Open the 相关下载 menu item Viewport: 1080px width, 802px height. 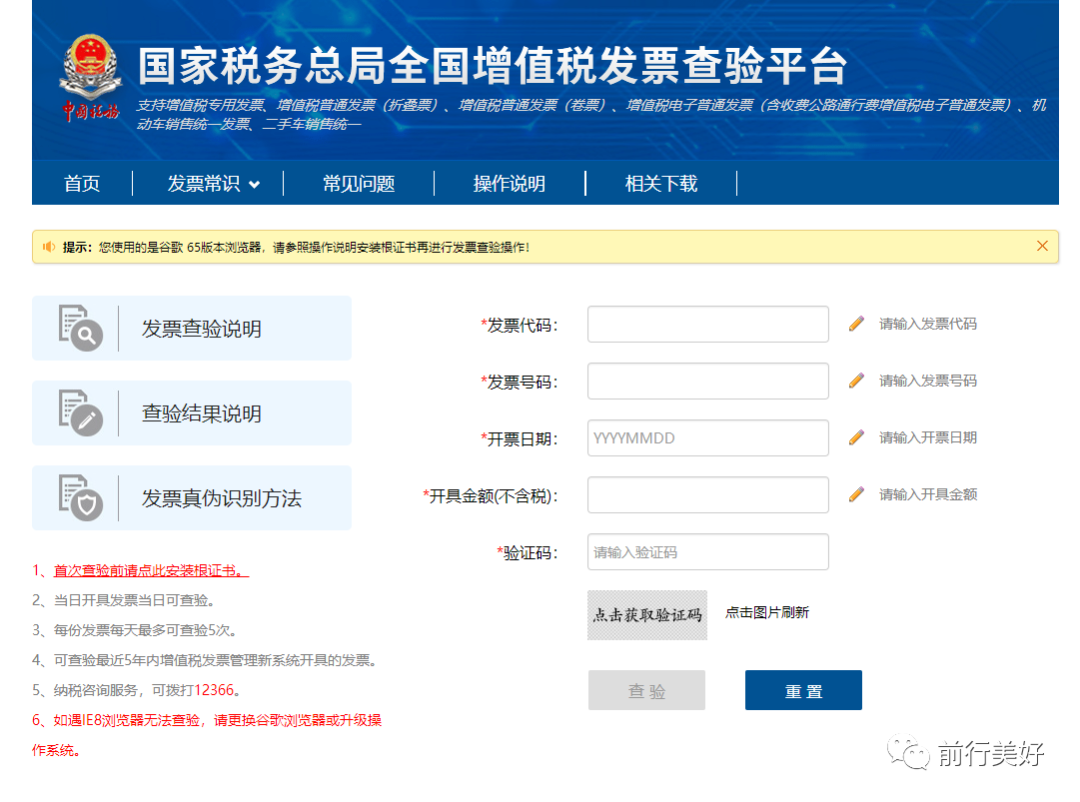(661, 183)
